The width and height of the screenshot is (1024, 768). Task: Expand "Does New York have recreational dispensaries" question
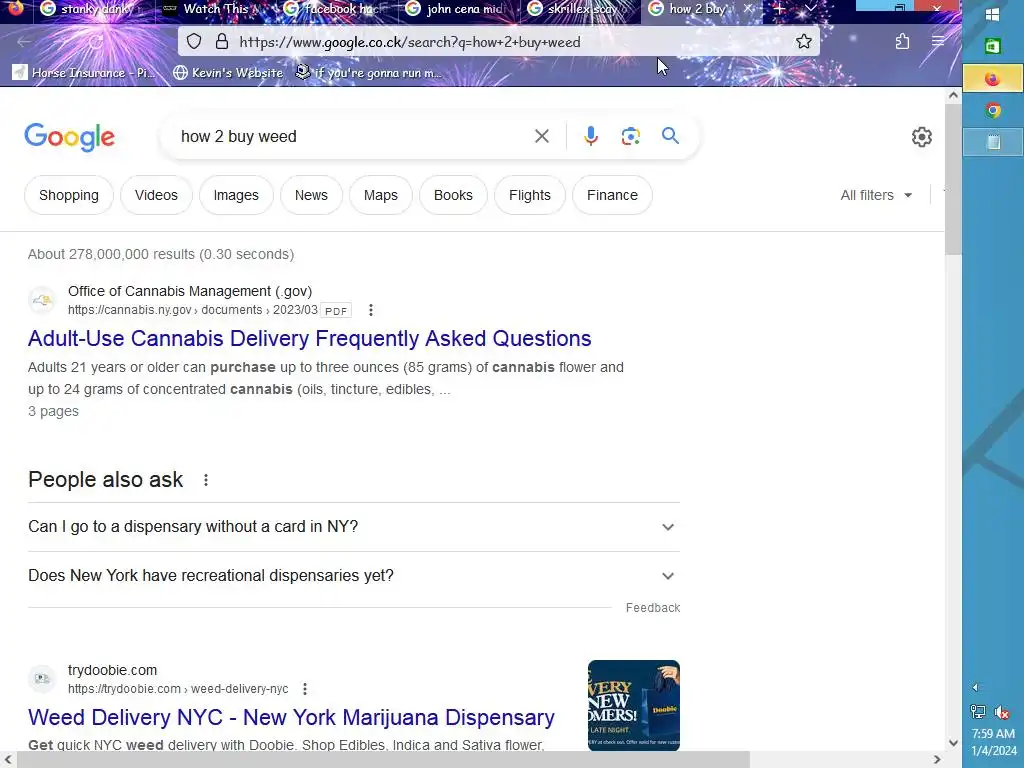353,575
